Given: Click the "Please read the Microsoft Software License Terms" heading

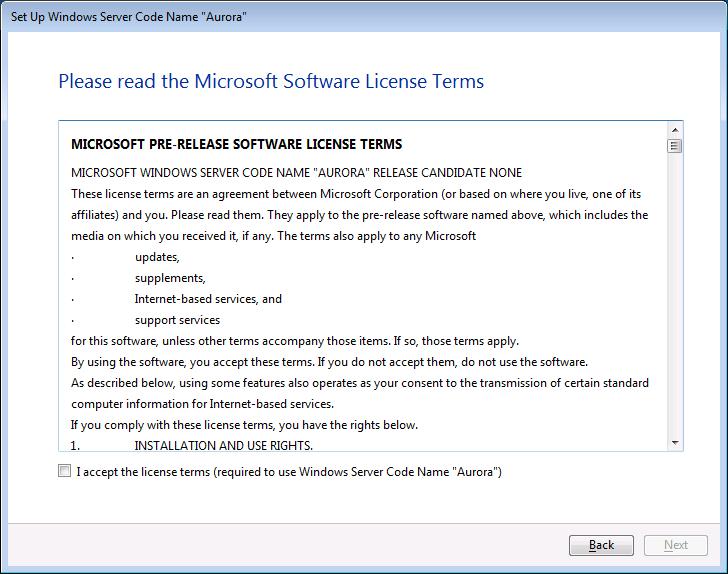Looking at the screenshot, I should 271,81.
